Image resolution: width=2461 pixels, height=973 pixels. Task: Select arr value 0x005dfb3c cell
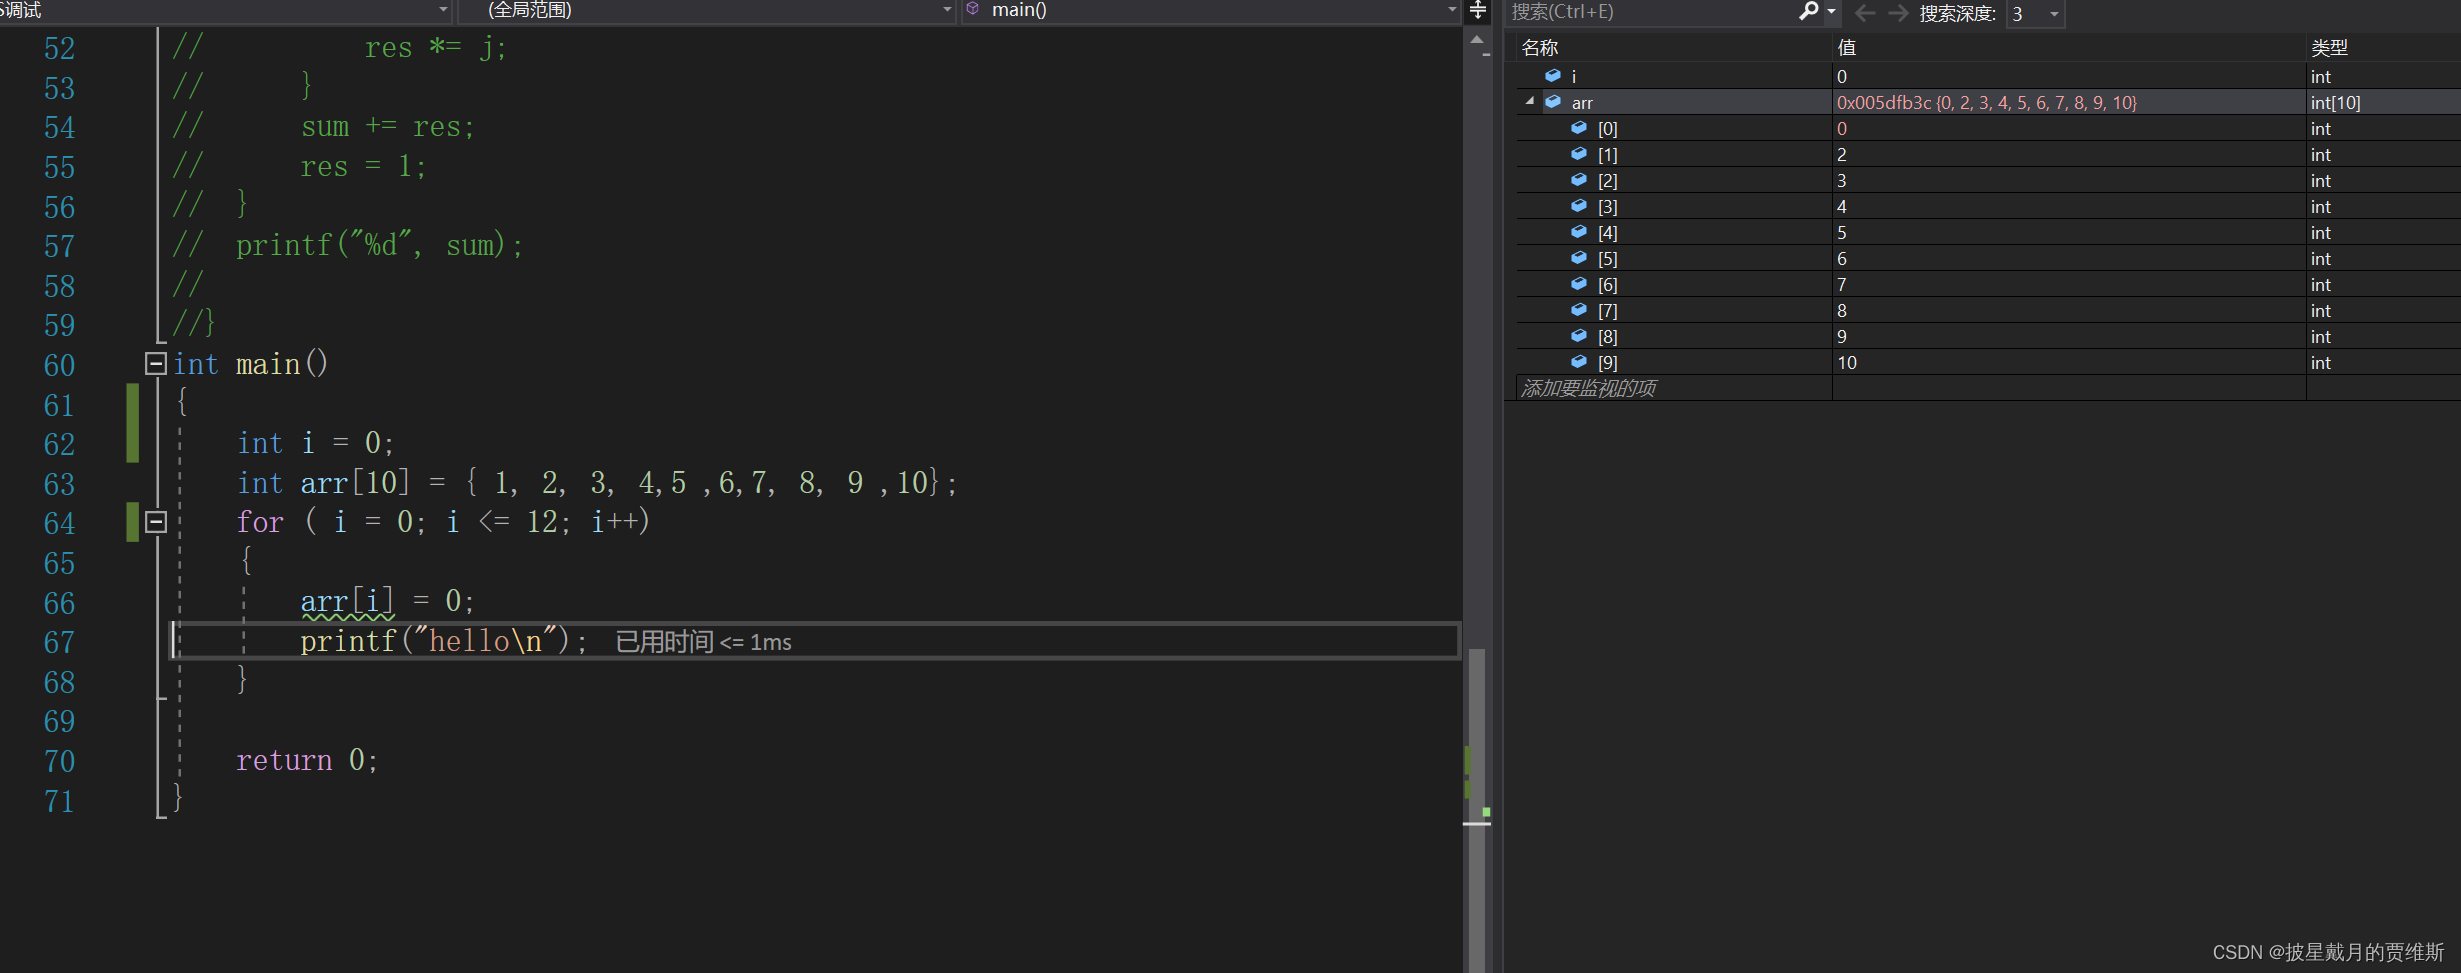(x=2069, y=102)
